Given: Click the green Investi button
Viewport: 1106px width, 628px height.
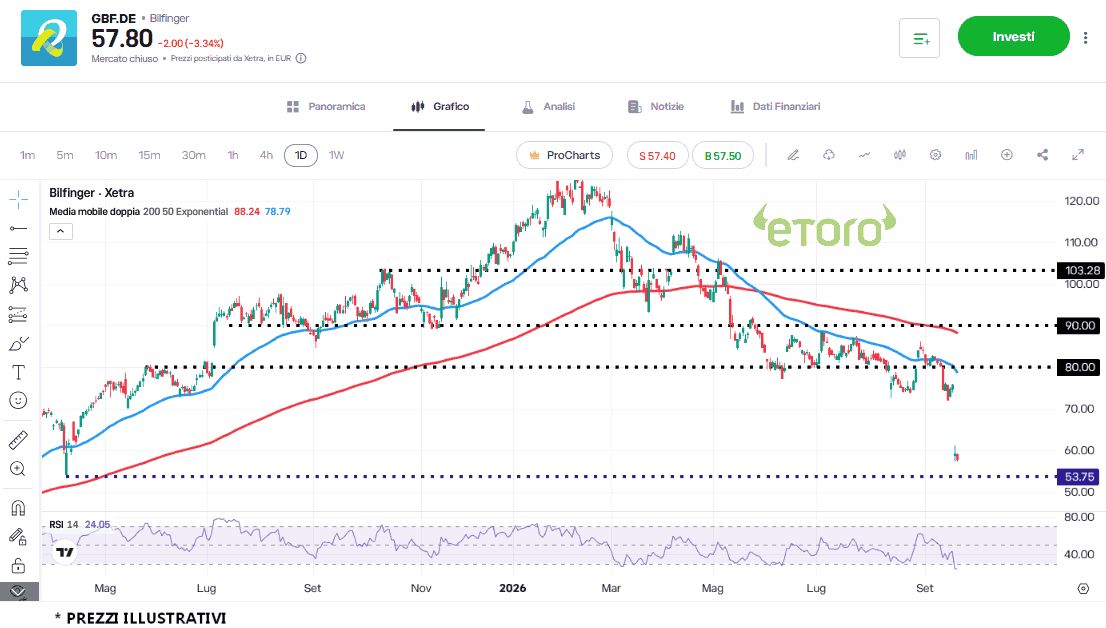Looking at the screenshot, I should (x=1014, y=37).
